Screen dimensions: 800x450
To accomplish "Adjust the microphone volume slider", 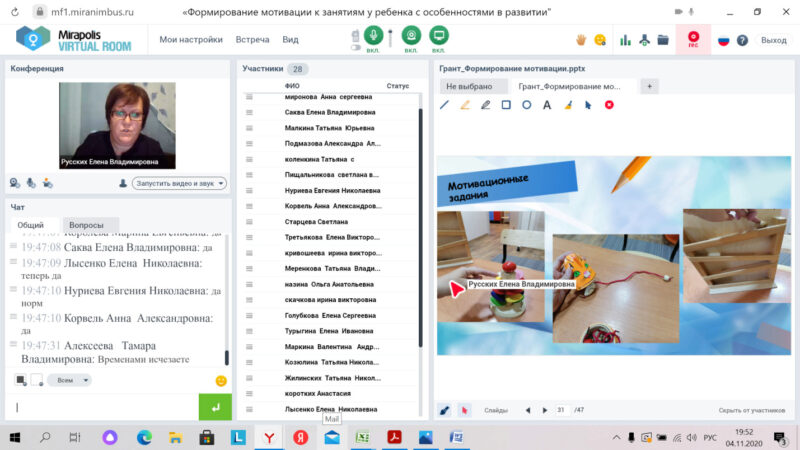I will pos(391,38).
